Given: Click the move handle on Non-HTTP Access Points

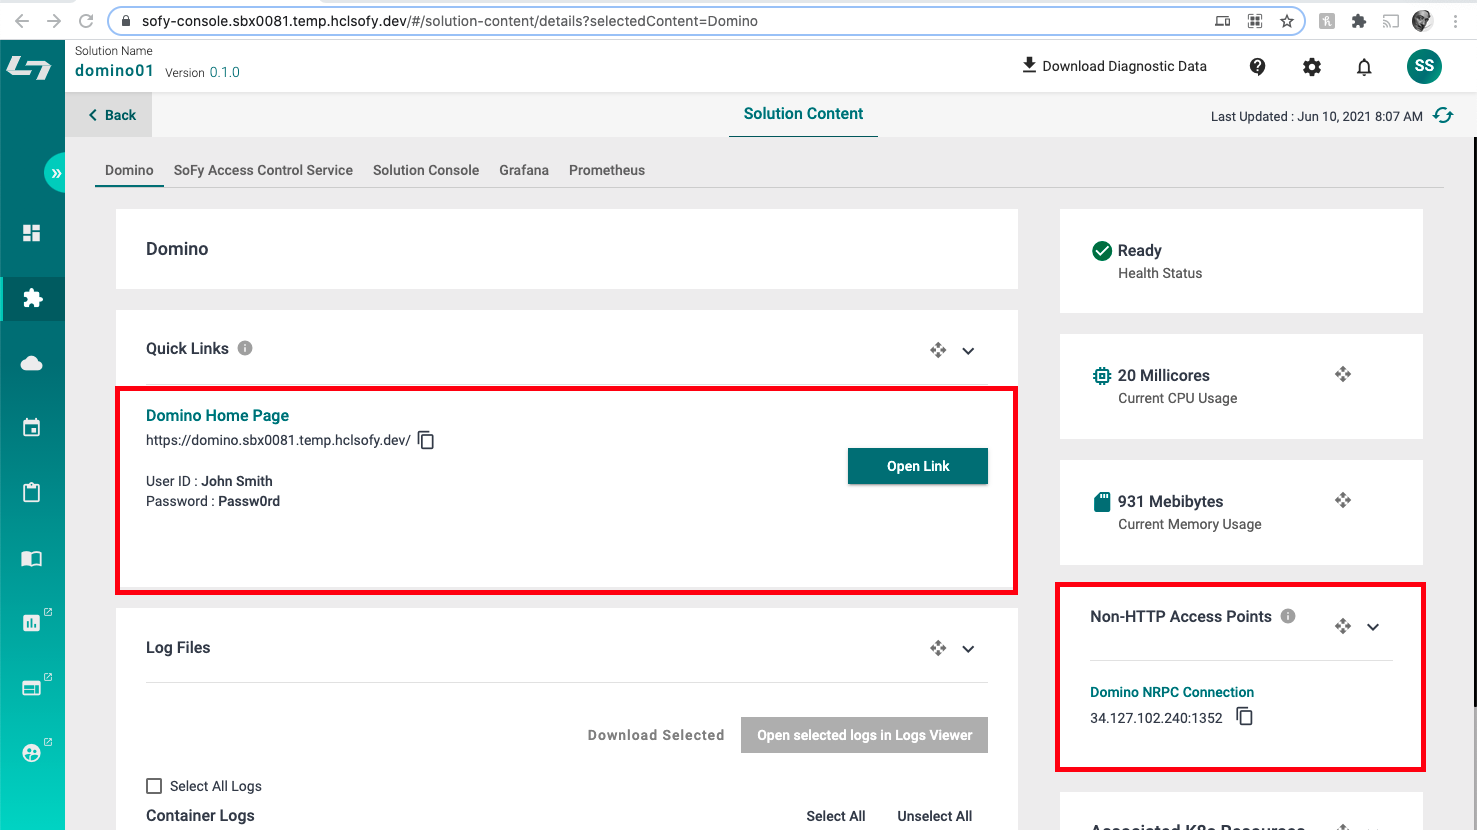Looking at the screenshot, I should tap(1343, 626).
